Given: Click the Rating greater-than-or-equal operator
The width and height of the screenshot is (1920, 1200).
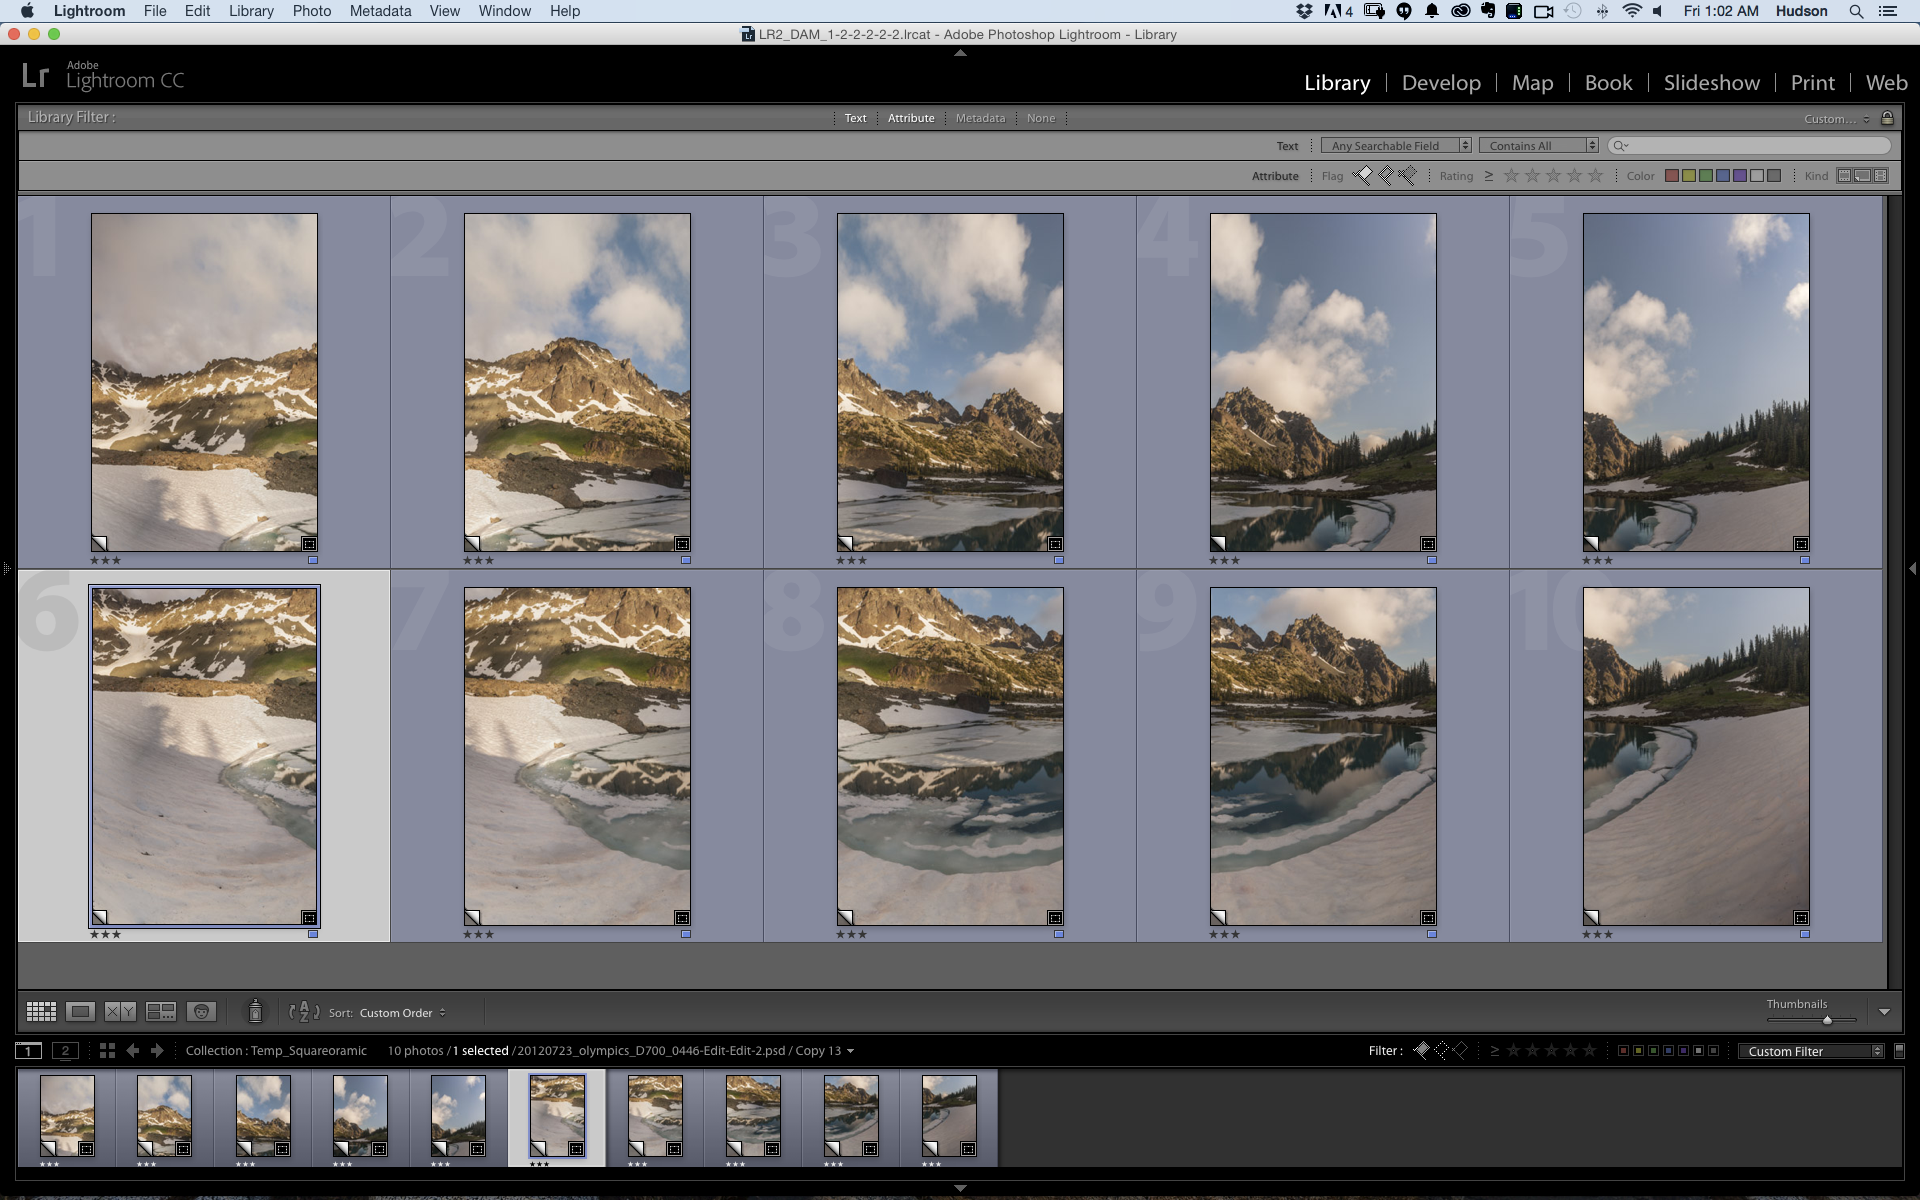Looking at the screenshot, I should coord(1489,176).
